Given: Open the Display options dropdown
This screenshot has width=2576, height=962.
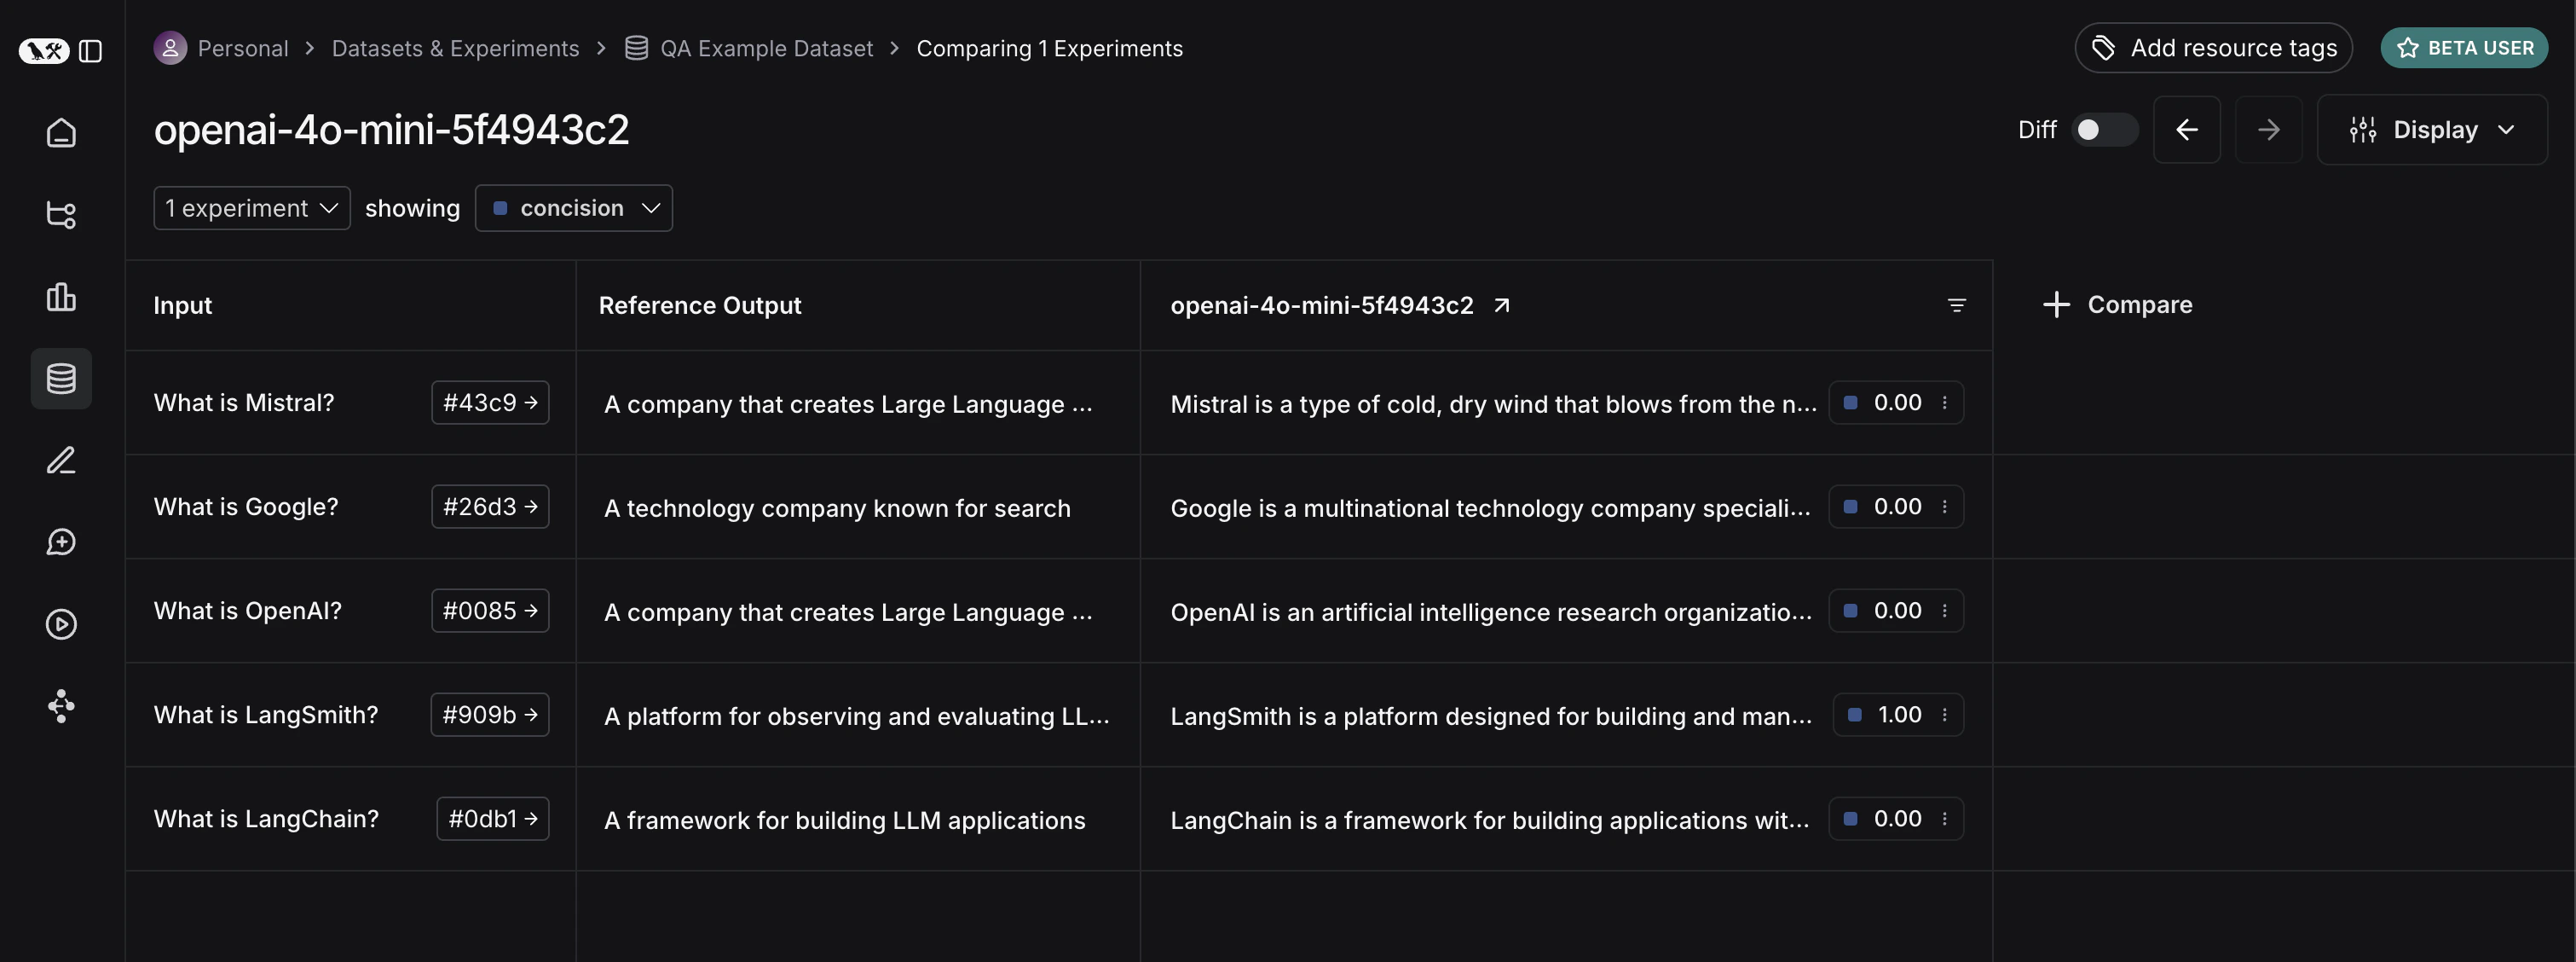Looking at the screenshot, I should coord(2431,130).
